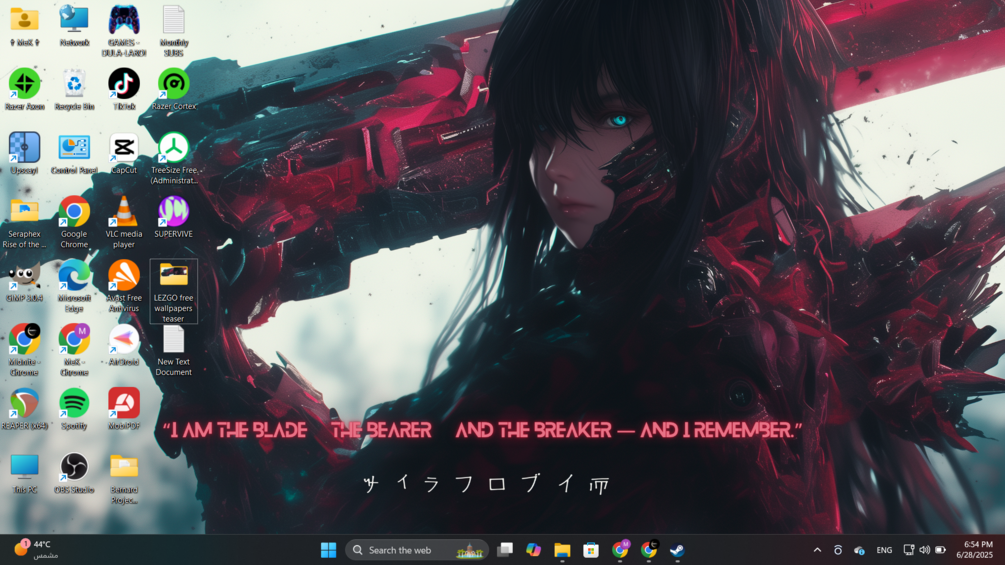Switch to Chrome Midnite-profile taskbar window

click(x=649, y=550)
